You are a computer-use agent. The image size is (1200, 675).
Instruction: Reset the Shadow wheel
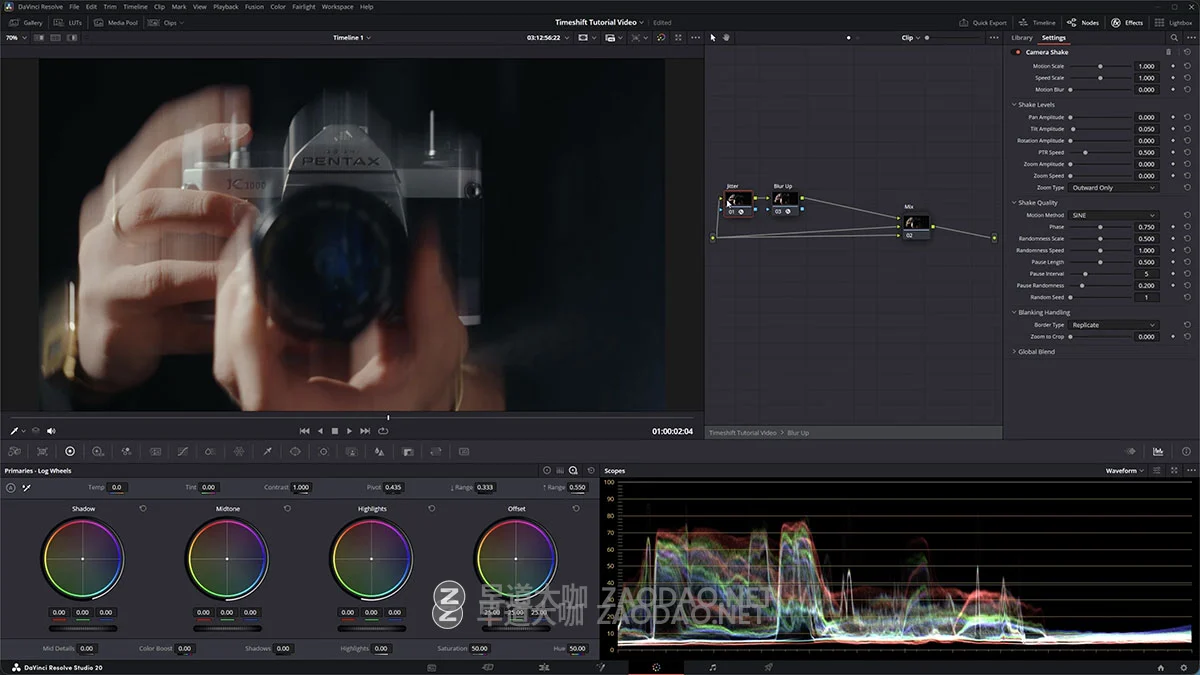click(143, 508)
